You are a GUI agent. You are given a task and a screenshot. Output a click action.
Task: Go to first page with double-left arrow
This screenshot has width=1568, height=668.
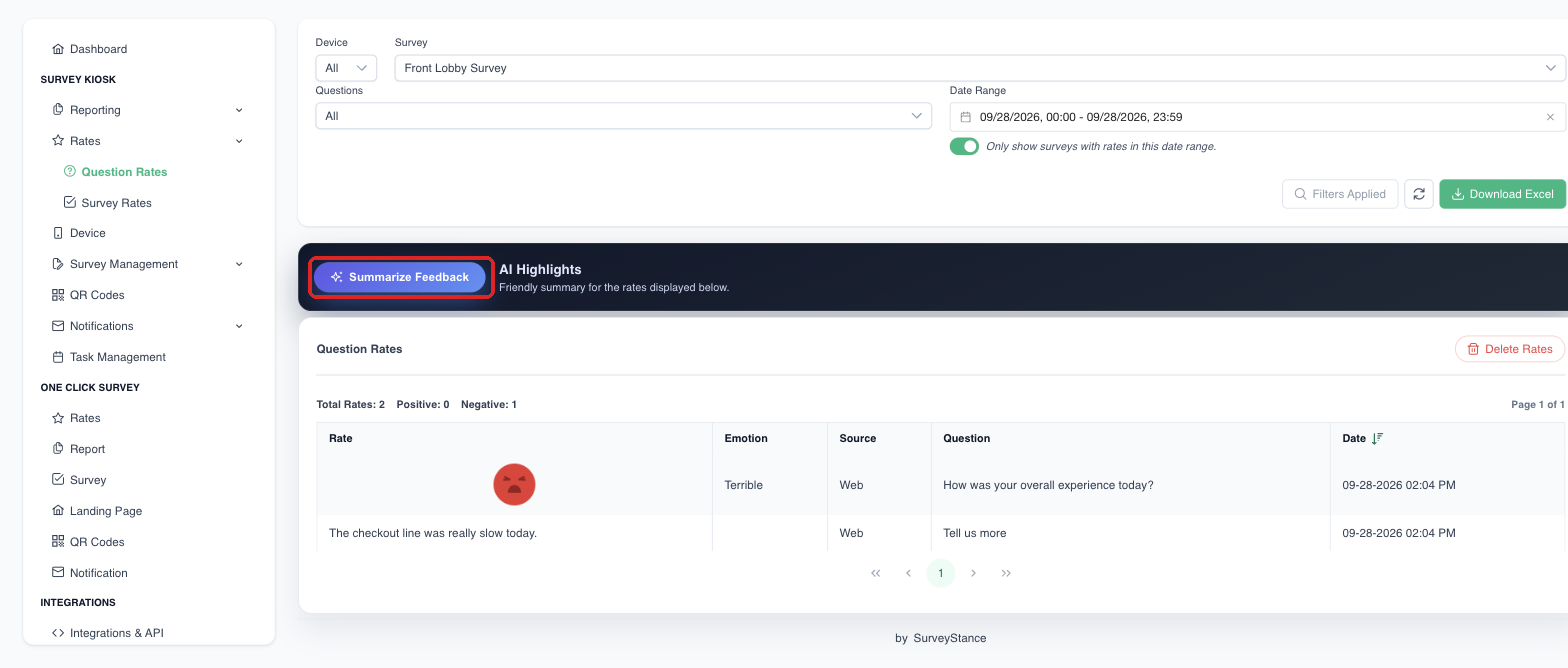coord(876,573)
